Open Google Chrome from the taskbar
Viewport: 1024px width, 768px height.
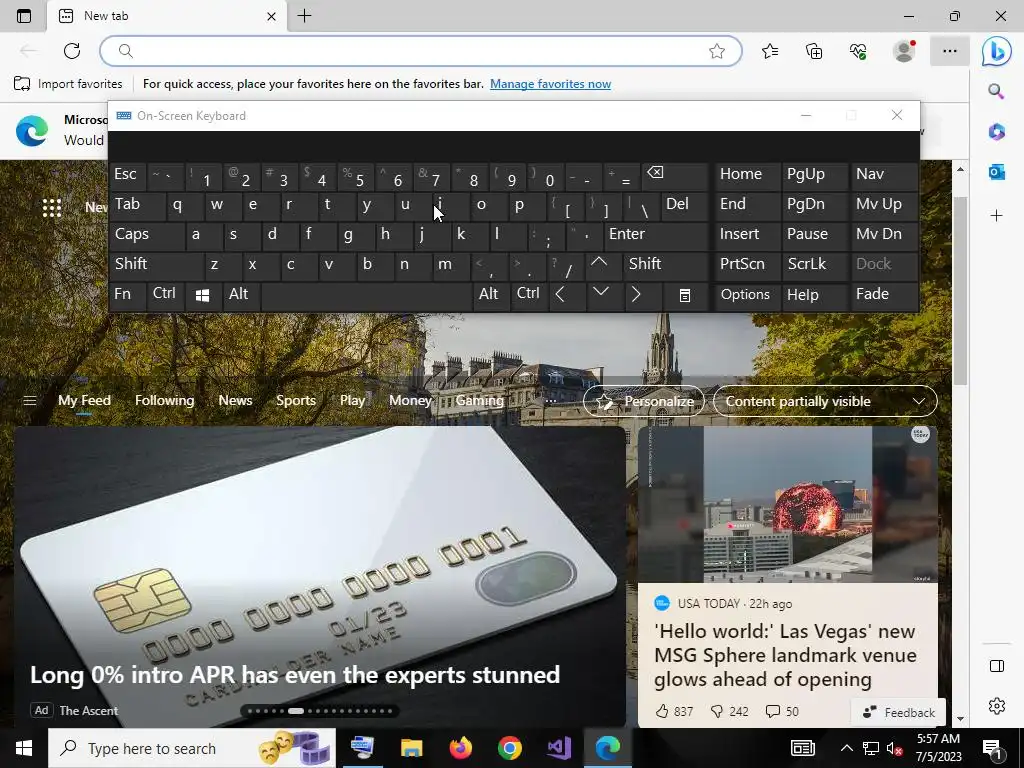pos(509,748)
